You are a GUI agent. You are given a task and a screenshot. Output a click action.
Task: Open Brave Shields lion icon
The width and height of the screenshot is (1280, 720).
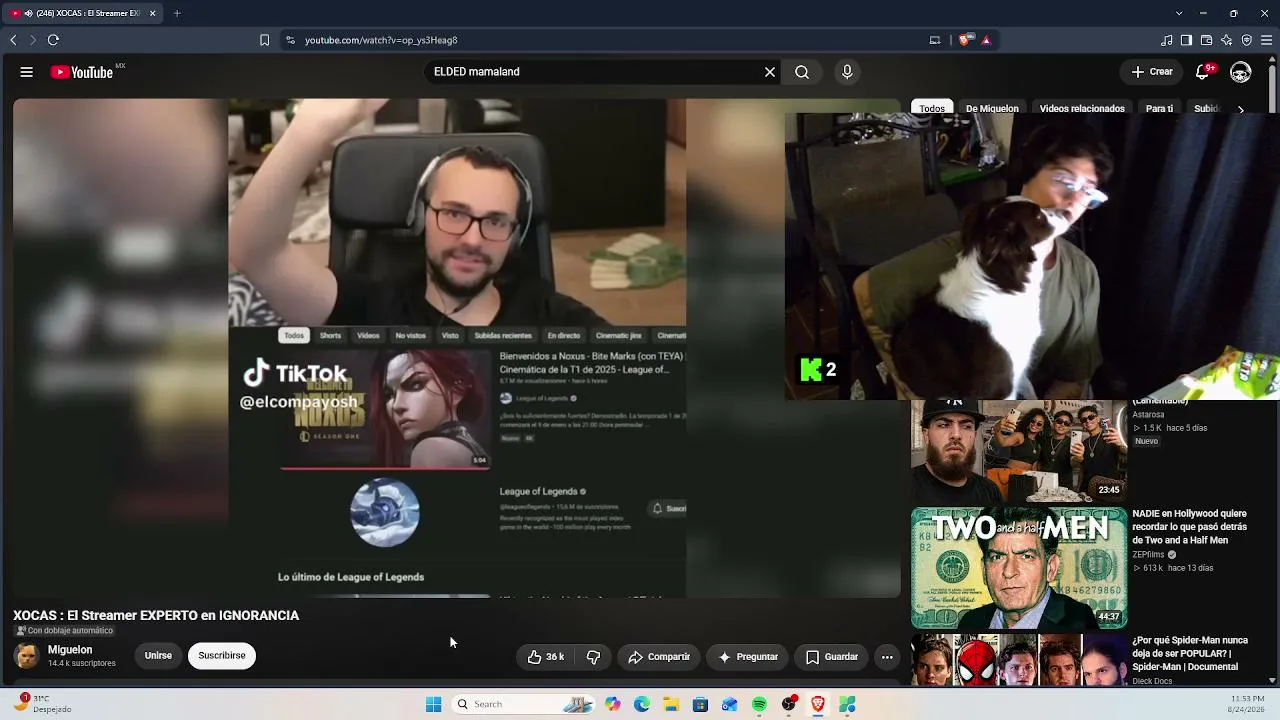(x=964, y=40)
